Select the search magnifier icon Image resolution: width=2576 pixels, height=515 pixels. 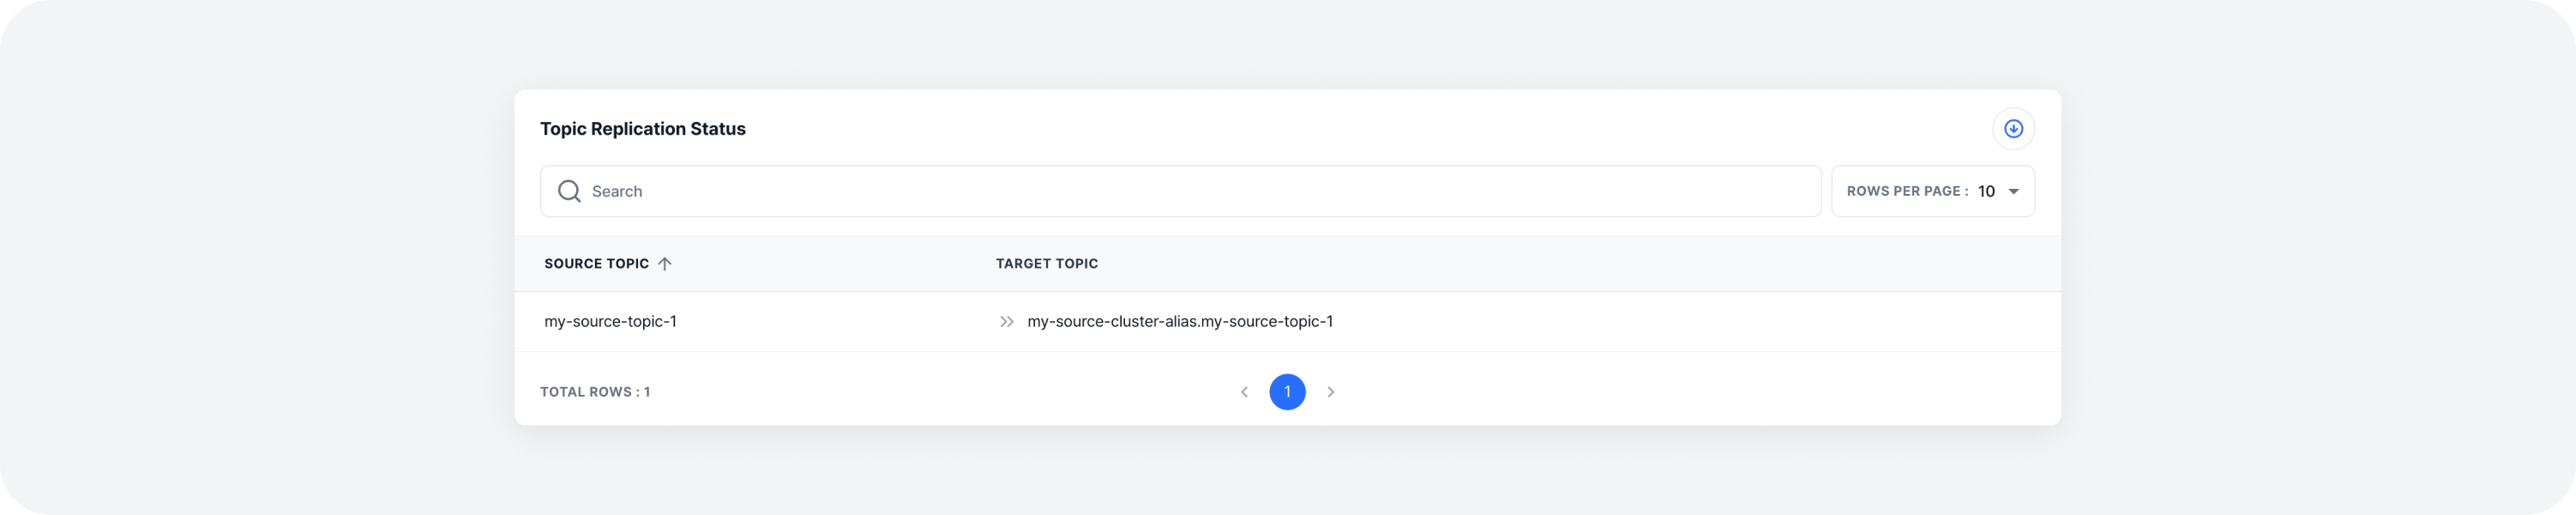[x=569, y=190]
